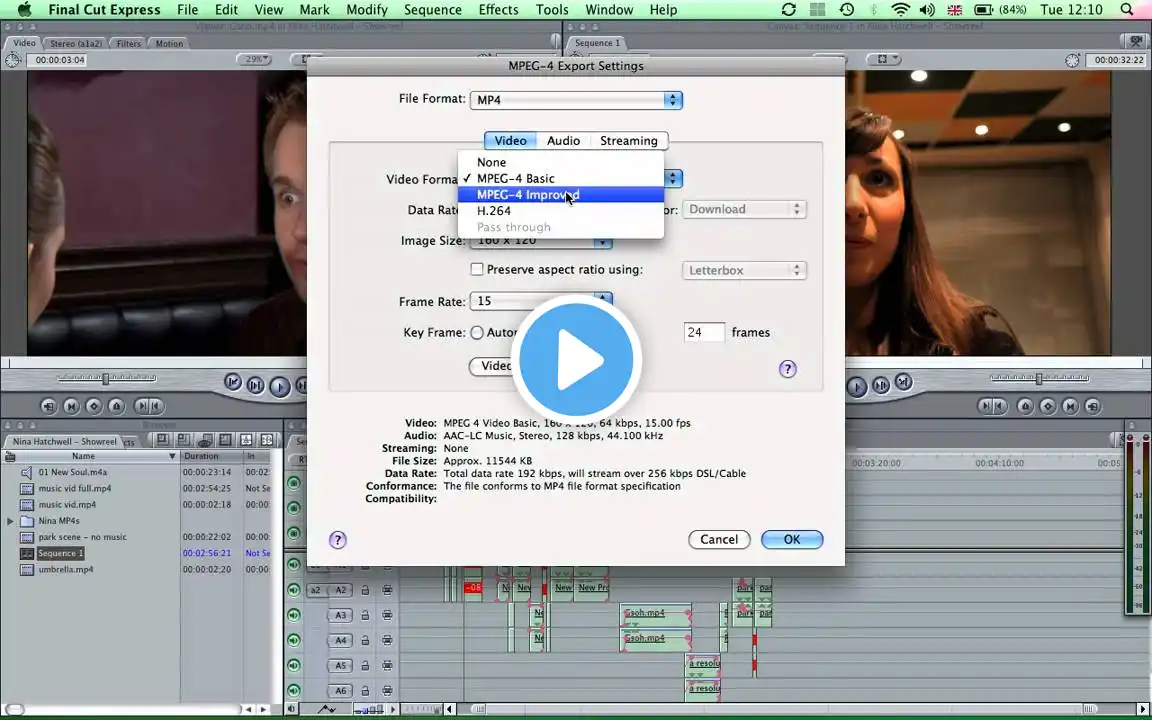
Task: Open Canvas view options dropdown
Action: point(883,60)
